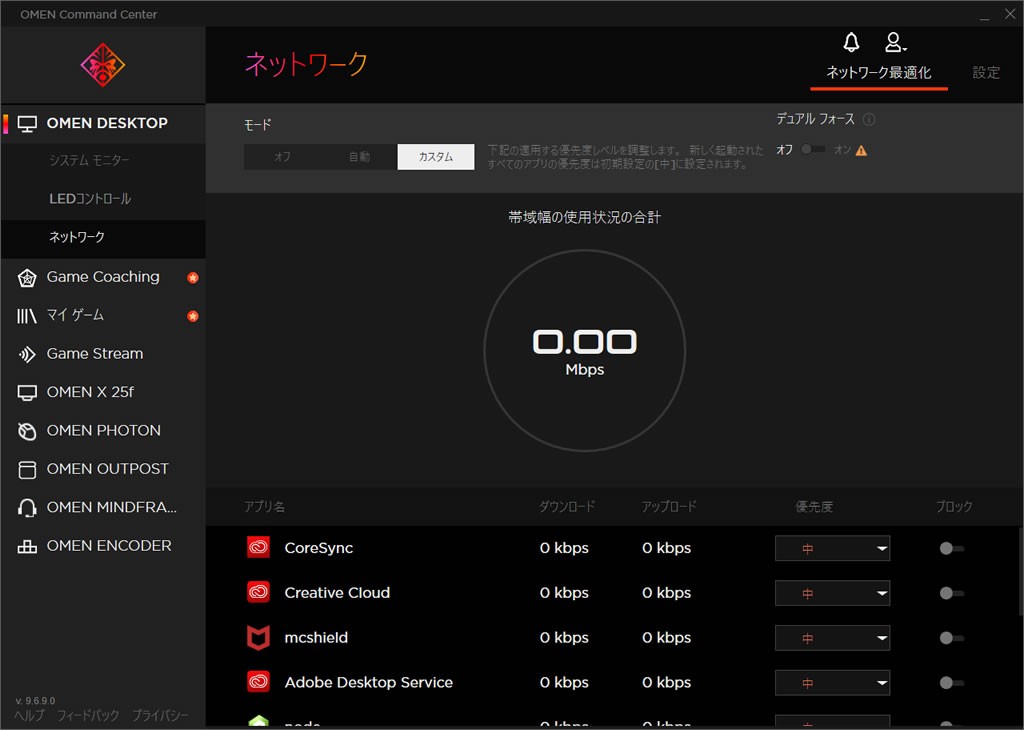Open priority dropdown for Creative Cloud
Image resolution: width=1024 pixels, height=730 pixels.
(x=833, y=594)
